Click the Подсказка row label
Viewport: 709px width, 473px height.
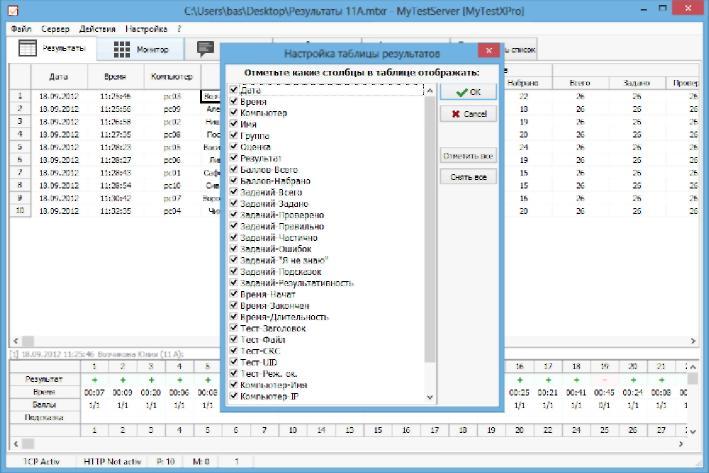(44, 417)
